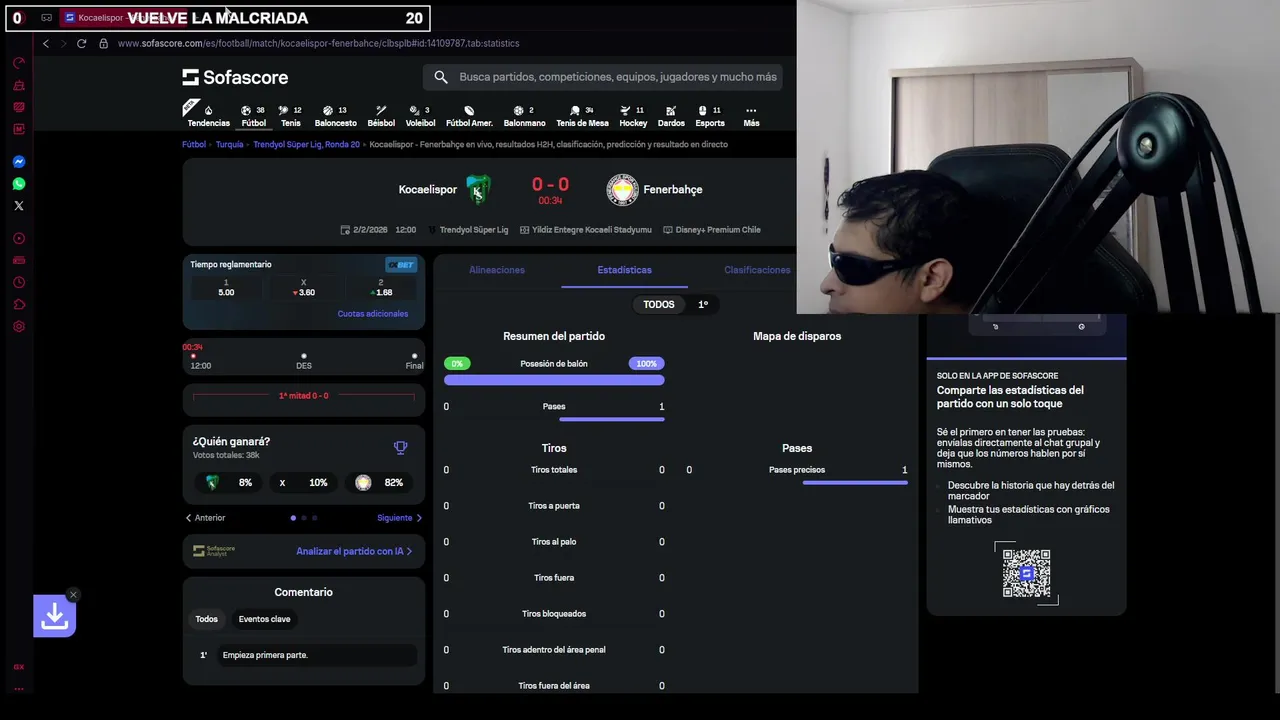Click Yildiz Entegre Kocaeli Stadyumu venue
This screenshot has width=1280, height=720.
pos(587,230)
